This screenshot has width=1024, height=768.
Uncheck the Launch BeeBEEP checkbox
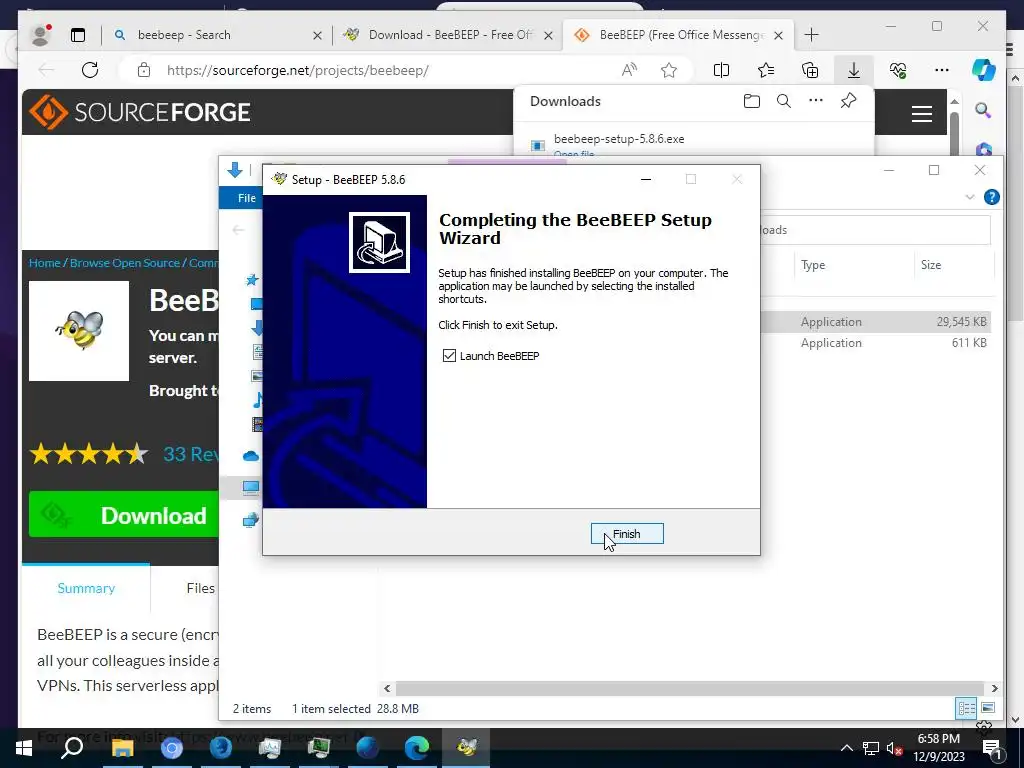(449, 355)
